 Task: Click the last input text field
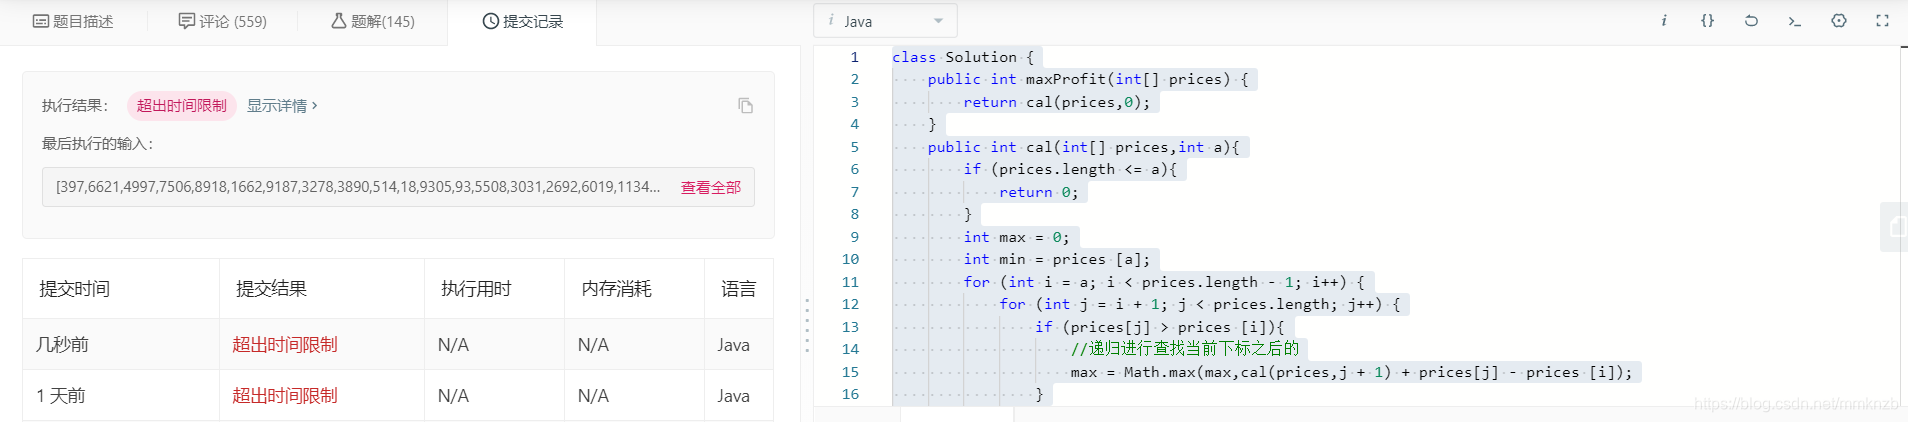pos(398,187)
